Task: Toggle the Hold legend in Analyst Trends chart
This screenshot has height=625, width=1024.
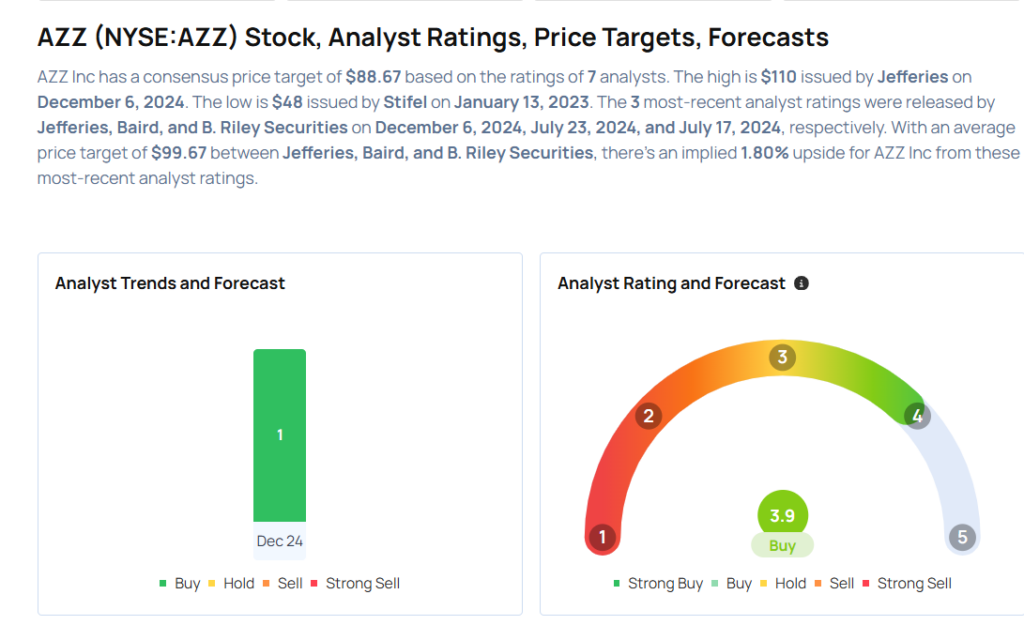Action: (231, 583)
